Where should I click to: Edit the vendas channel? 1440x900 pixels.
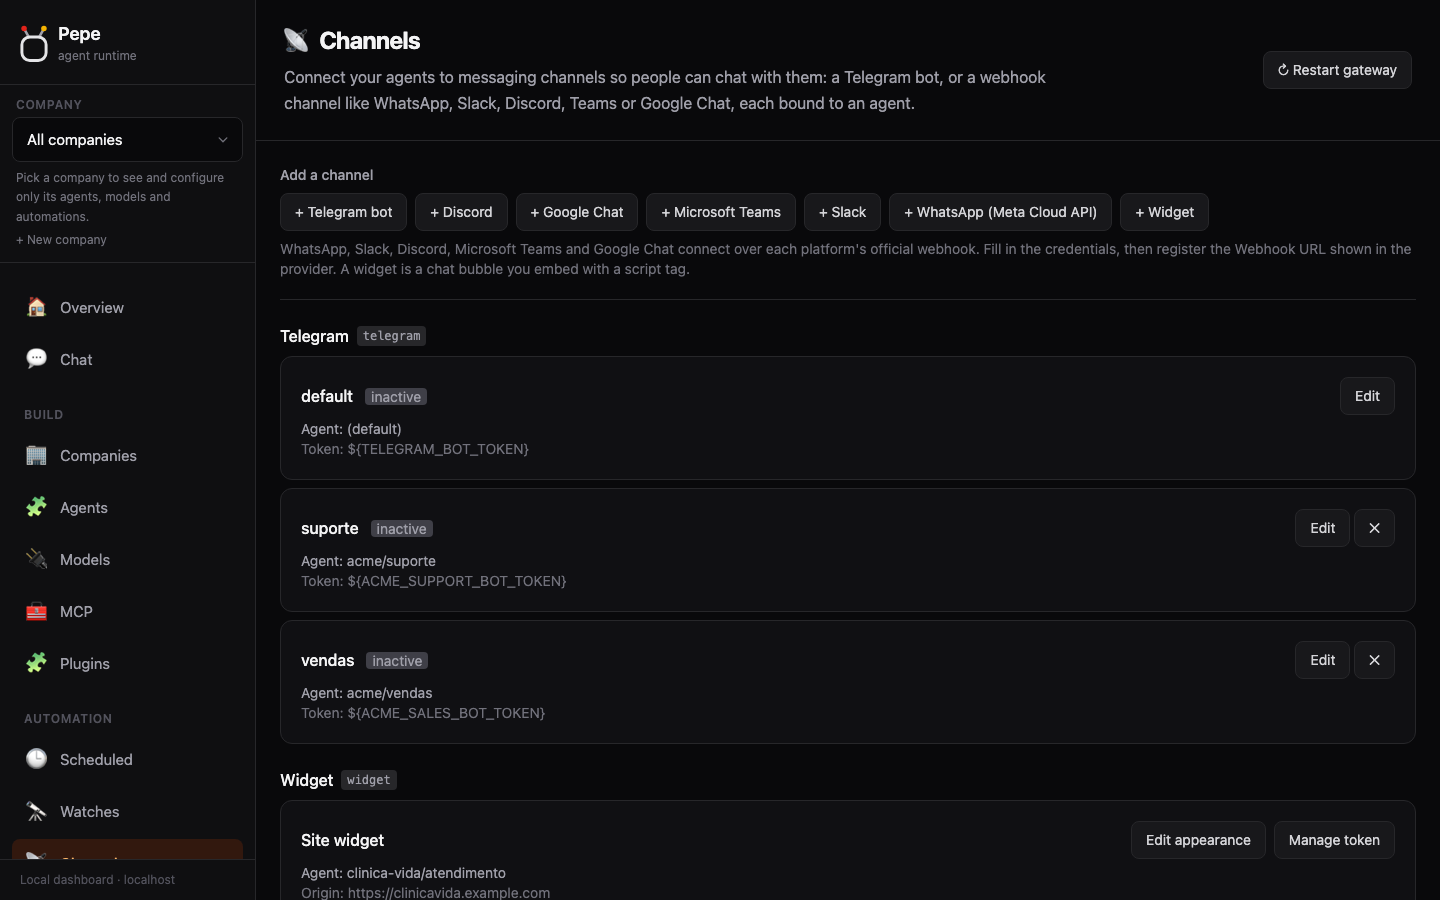pos(1322,660)
